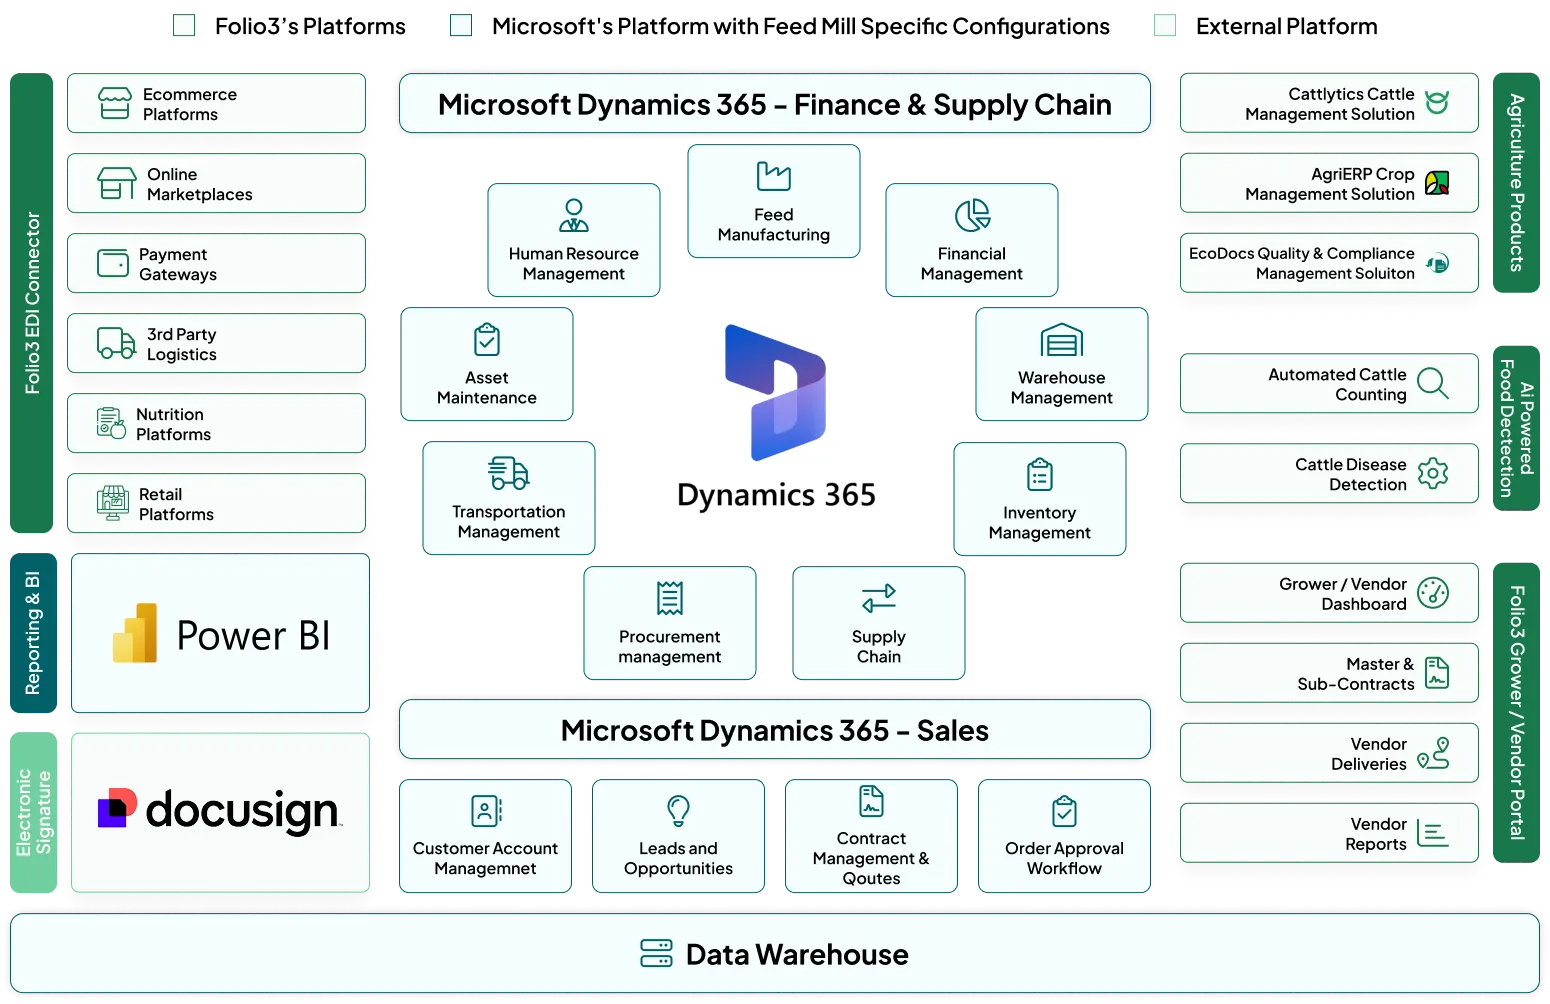Screen dimensions: 1550x1004
Task: Open the Microsoft Dynamics 365 – Sales banner
Action: click(x=774, y=730)
